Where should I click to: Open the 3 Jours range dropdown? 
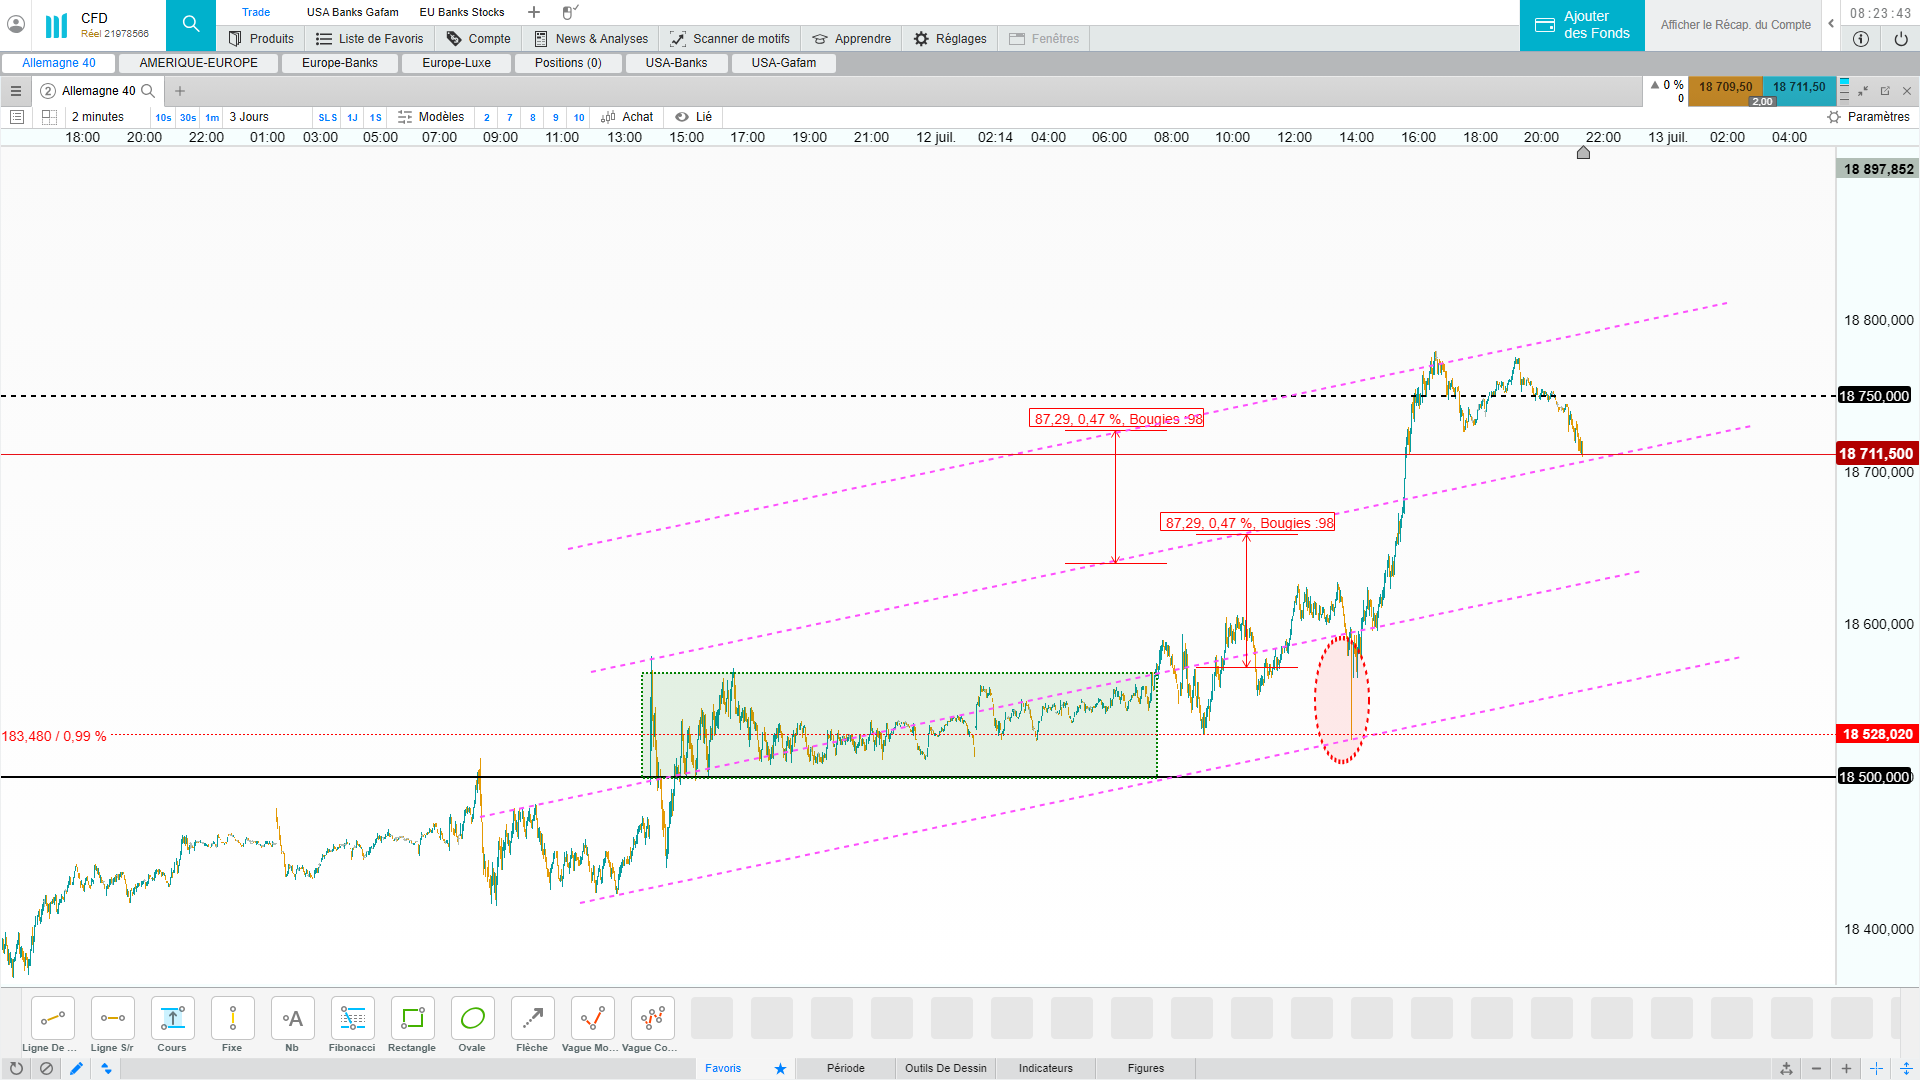[249, 117]
